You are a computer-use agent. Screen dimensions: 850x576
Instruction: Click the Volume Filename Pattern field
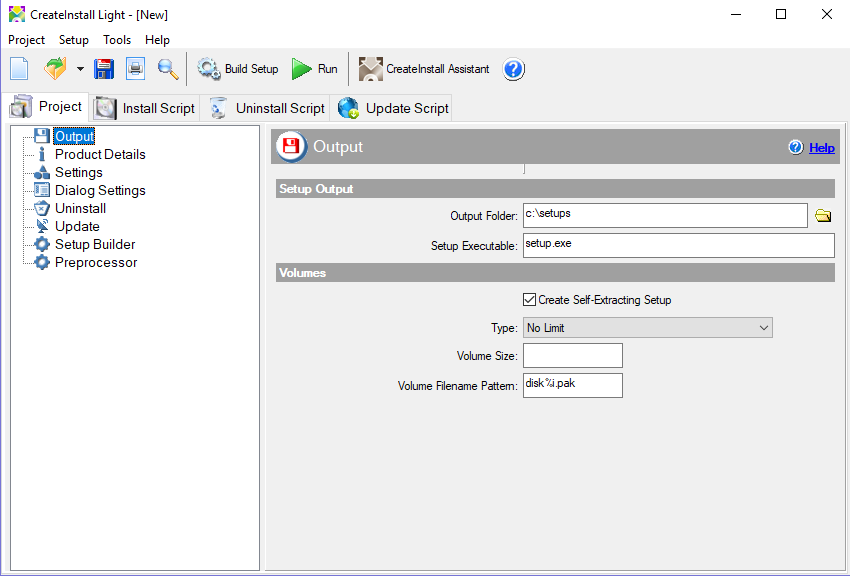click(x=573, y=385)
